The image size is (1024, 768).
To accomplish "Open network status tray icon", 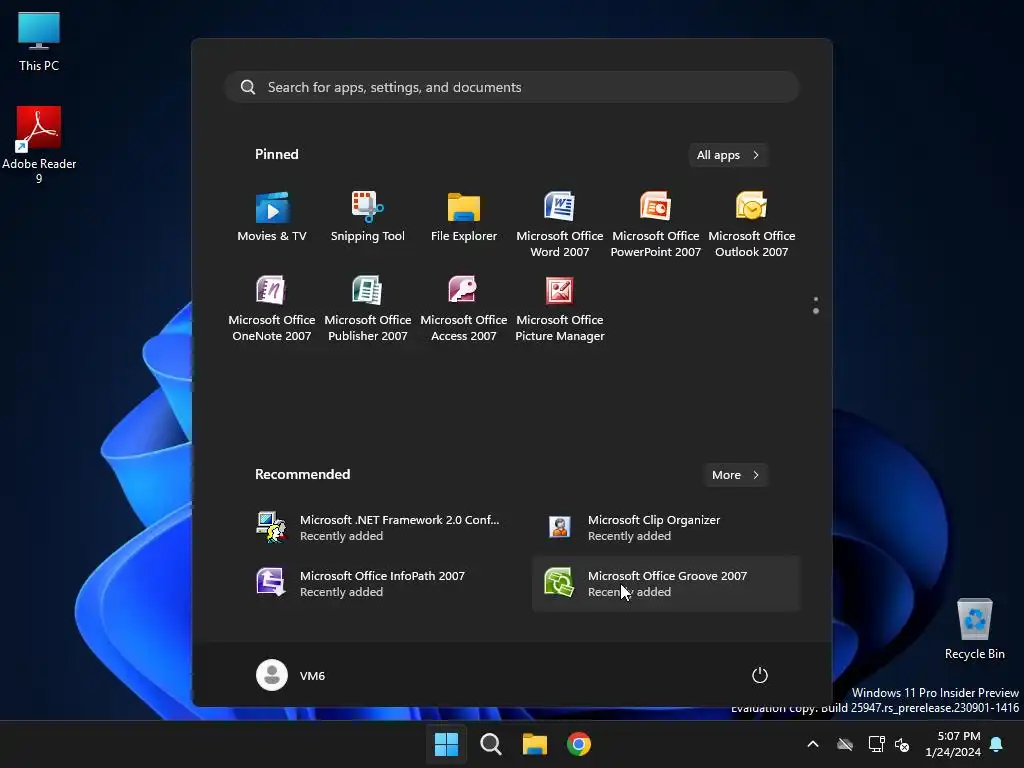I will (876, 744).
